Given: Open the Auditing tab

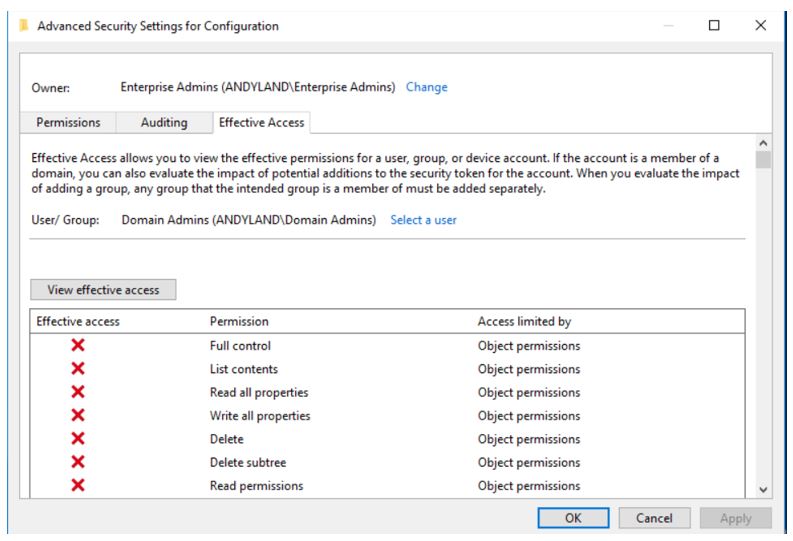Looking at the screenshot, I should coord(164,122).
